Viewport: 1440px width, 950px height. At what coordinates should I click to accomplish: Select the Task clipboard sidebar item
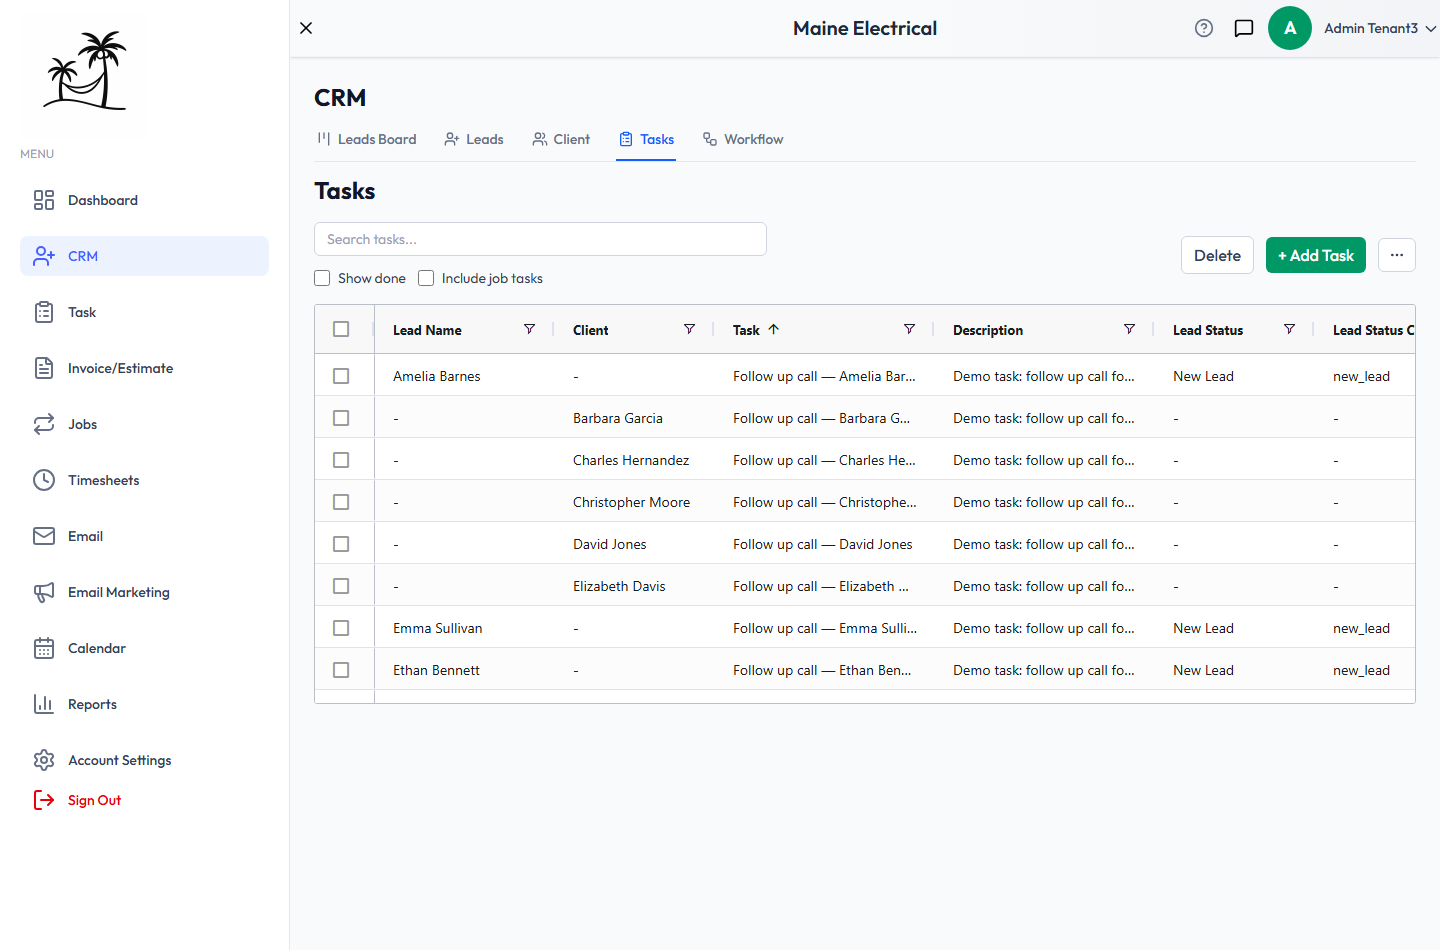(144, 312)
